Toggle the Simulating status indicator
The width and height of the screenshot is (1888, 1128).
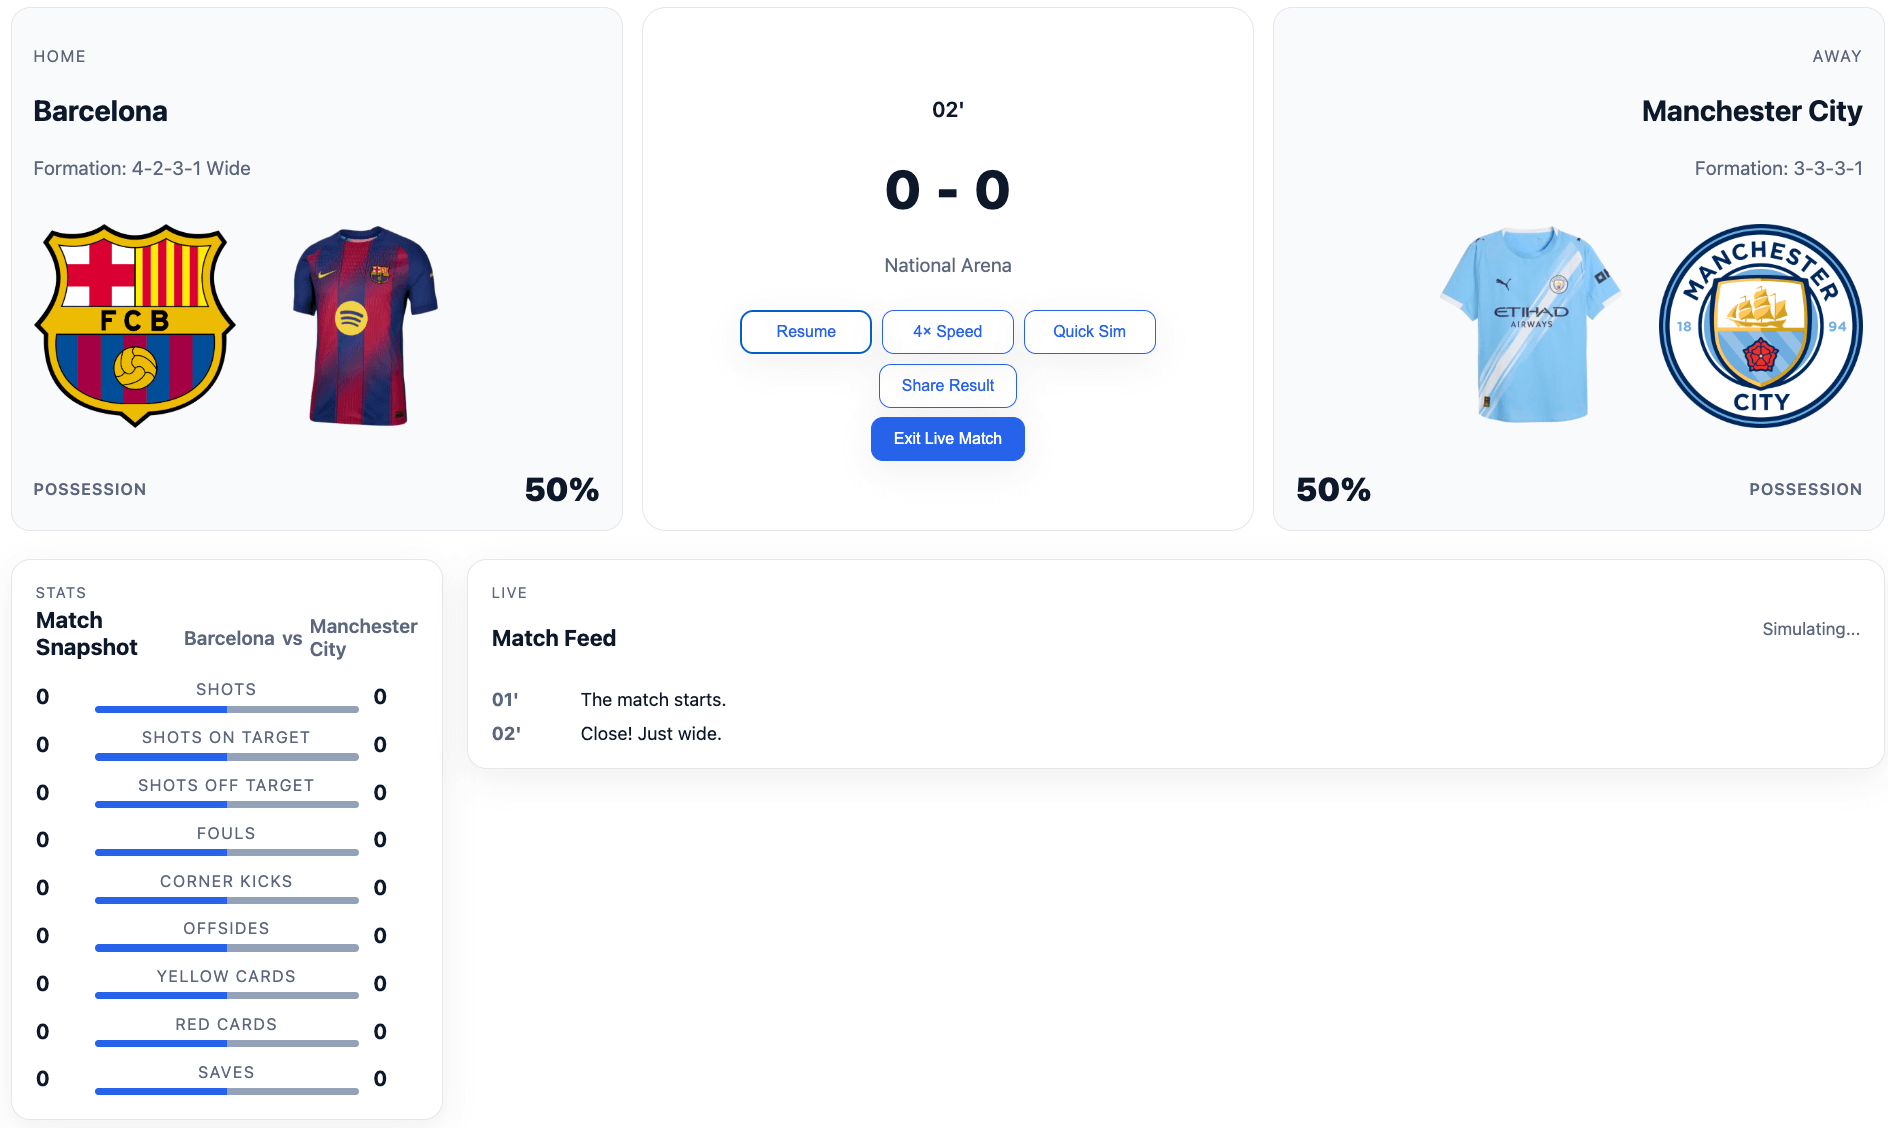pos(1811,628)
